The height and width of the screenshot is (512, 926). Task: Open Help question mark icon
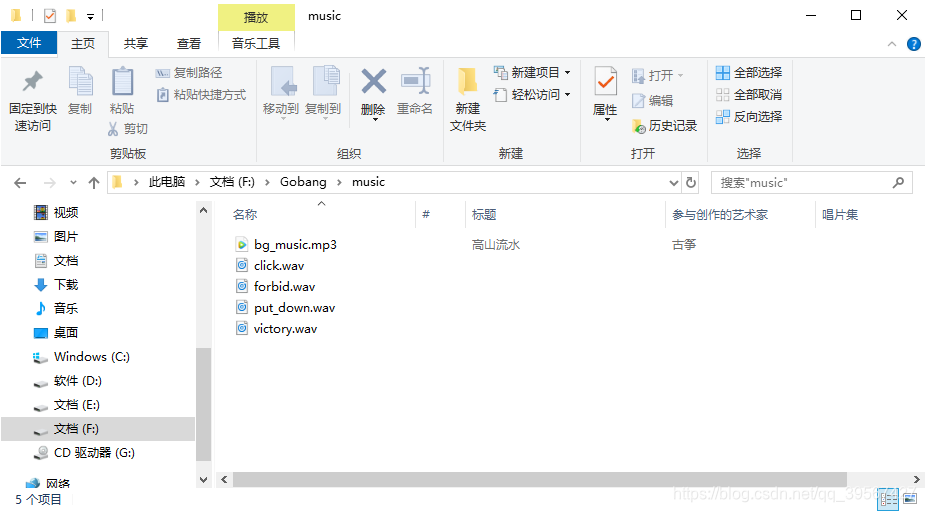[914, 44]
